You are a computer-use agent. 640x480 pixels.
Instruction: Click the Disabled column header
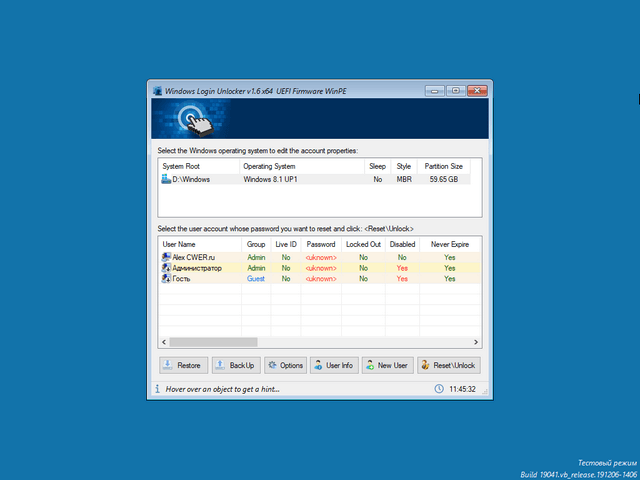pos(402,244)
